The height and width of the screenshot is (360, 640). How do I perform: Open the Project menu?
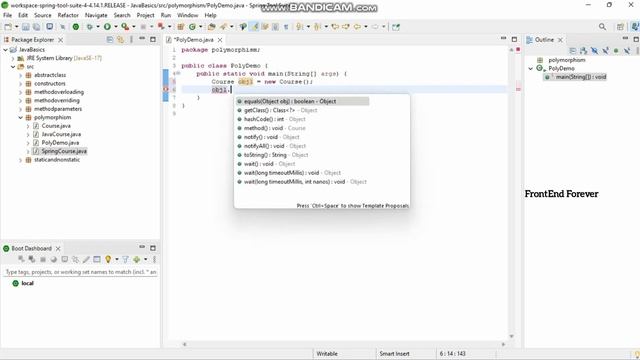[145, 15]
